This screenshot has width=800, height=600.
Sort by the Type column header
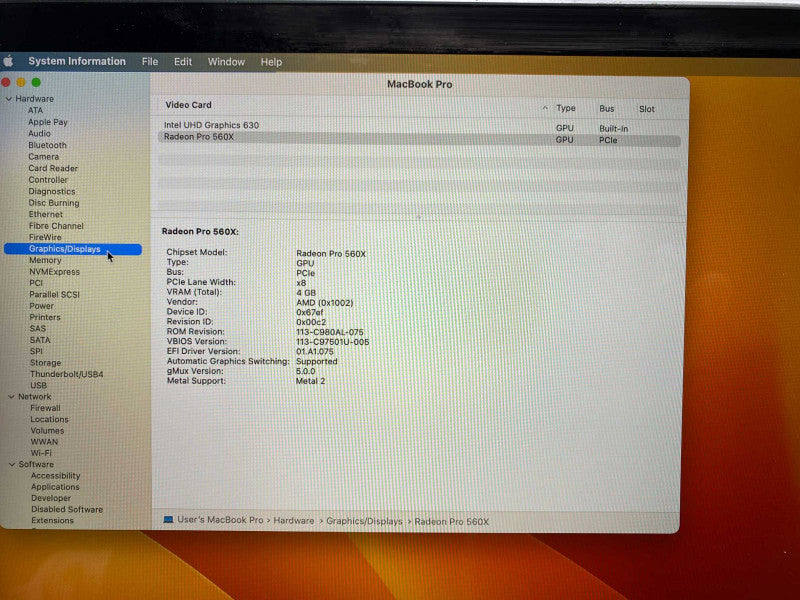tap(566, 108)
